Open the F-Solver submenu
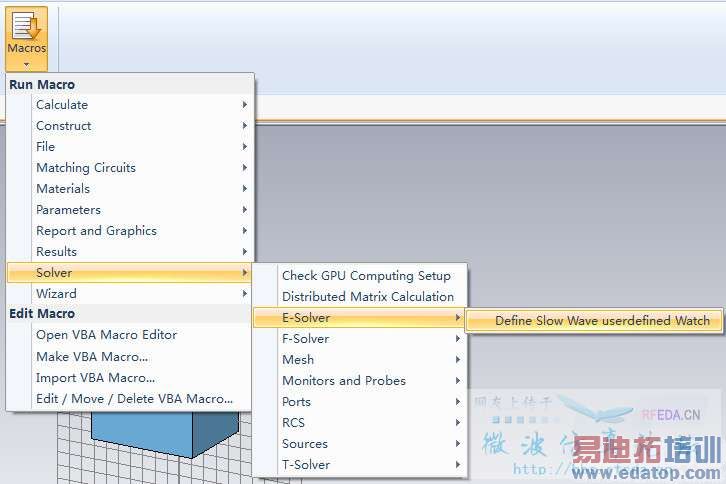 coord(305,339)
